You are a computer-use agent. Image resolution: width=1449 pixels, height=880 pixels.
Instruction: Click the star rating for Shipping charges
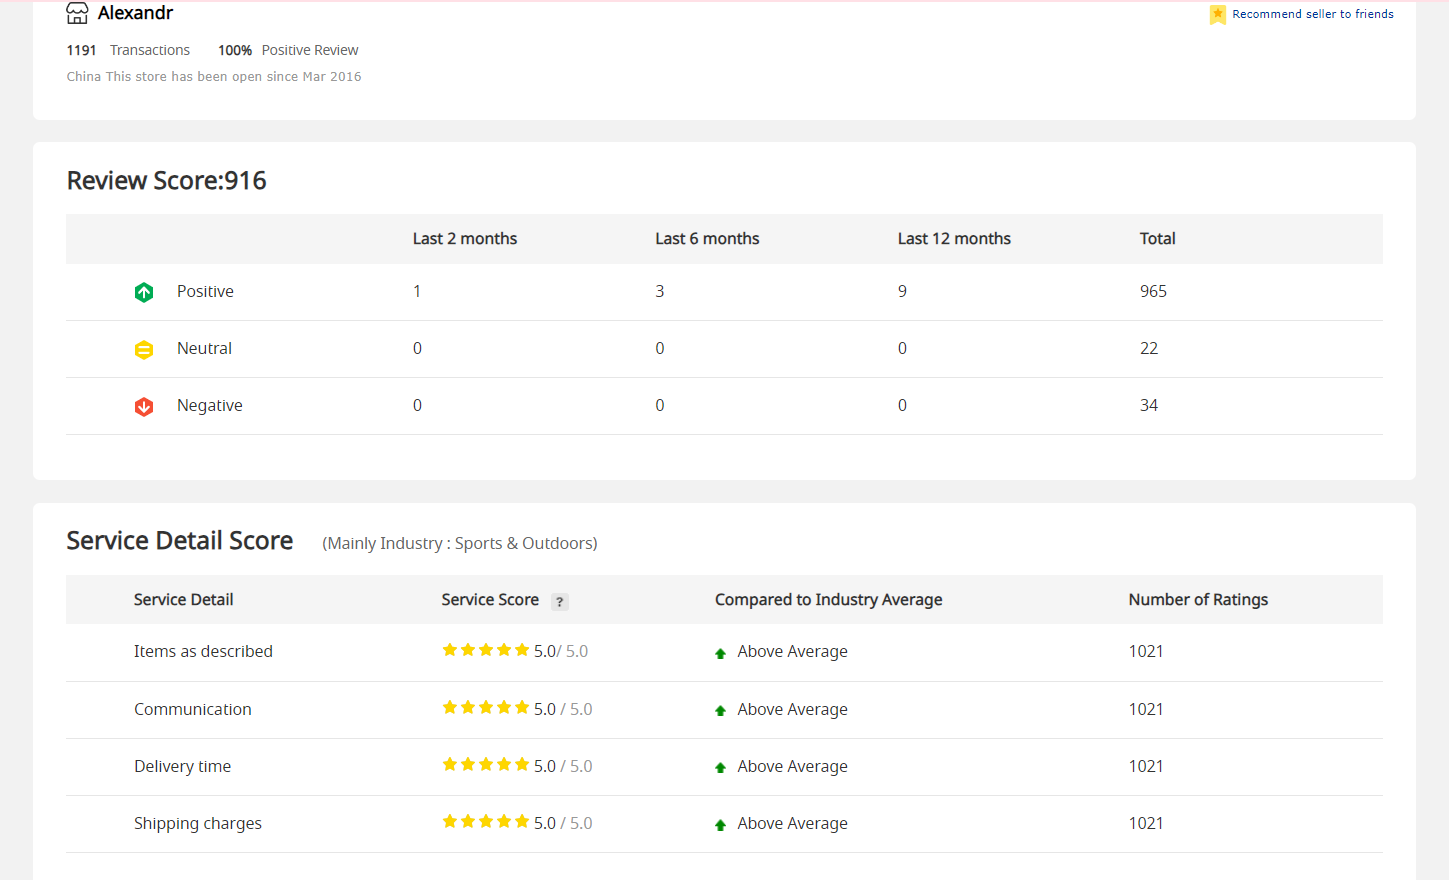[x=486, y=821]
